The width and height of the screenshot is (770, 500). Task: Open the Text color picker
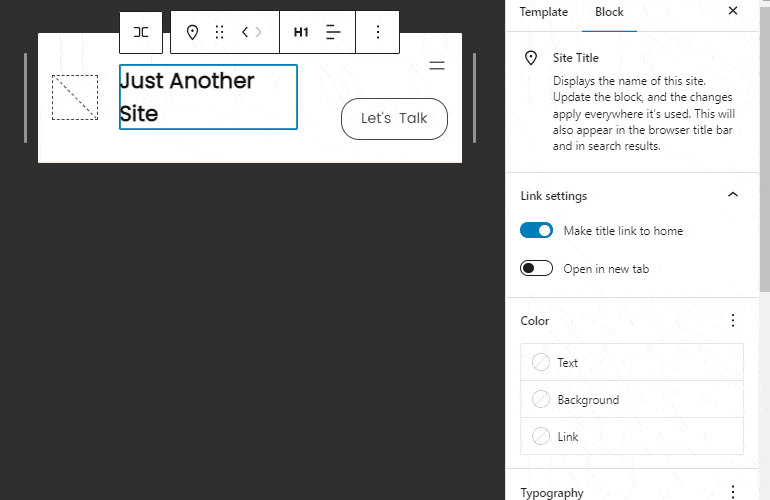632,362
